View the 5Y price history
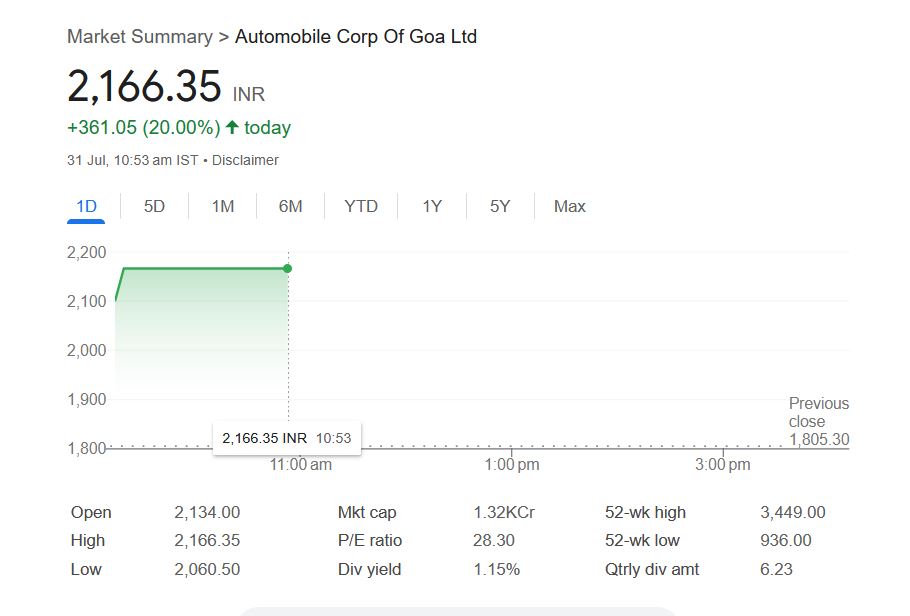This screenshot has width=910, height=616. coord(500,207)
